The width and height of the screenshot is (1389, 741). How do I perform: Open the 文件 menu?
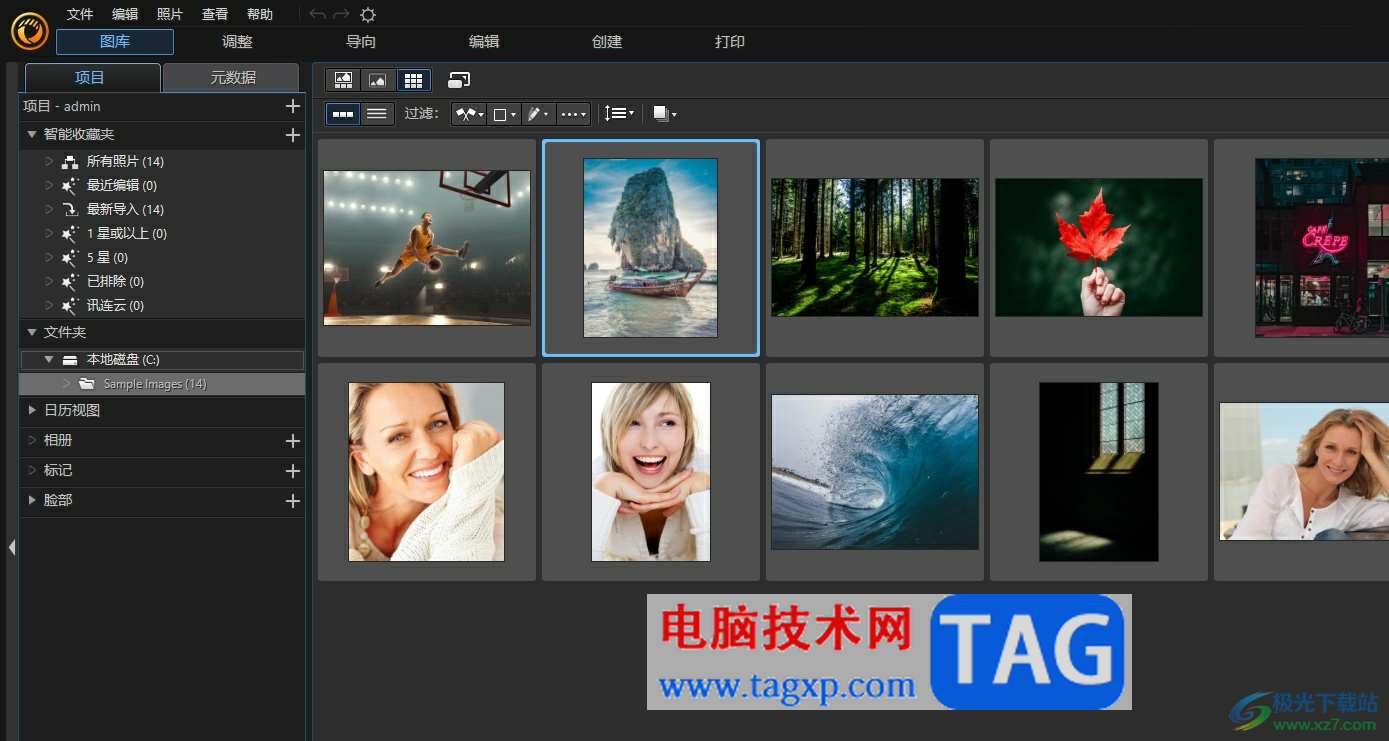80,14
